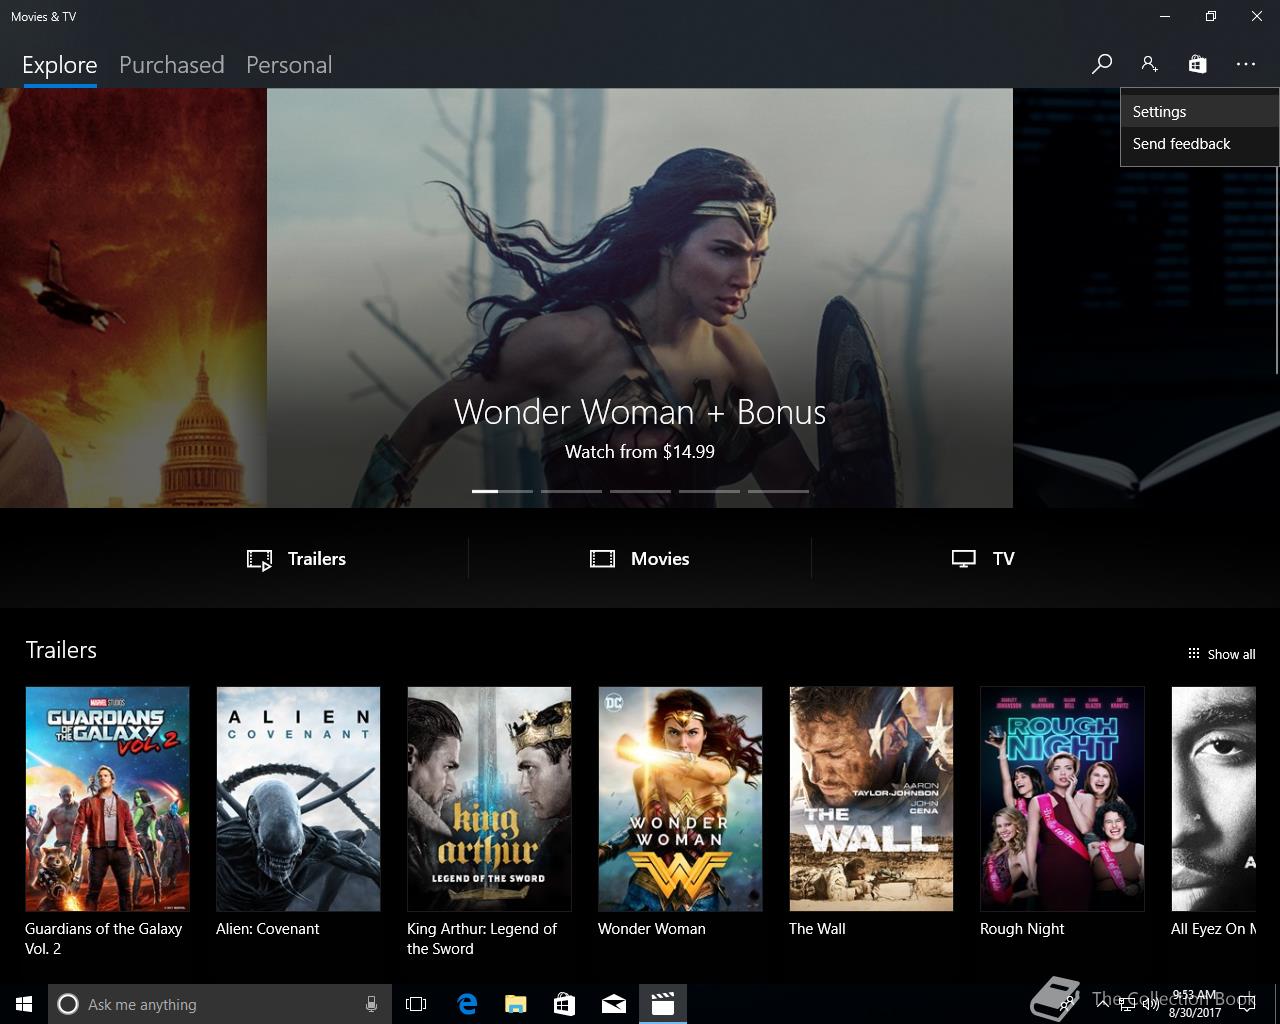The width and height of the screenshot is (1280, 1024).
Task: Close the Movies & TV window
Action: point(1257,16)
